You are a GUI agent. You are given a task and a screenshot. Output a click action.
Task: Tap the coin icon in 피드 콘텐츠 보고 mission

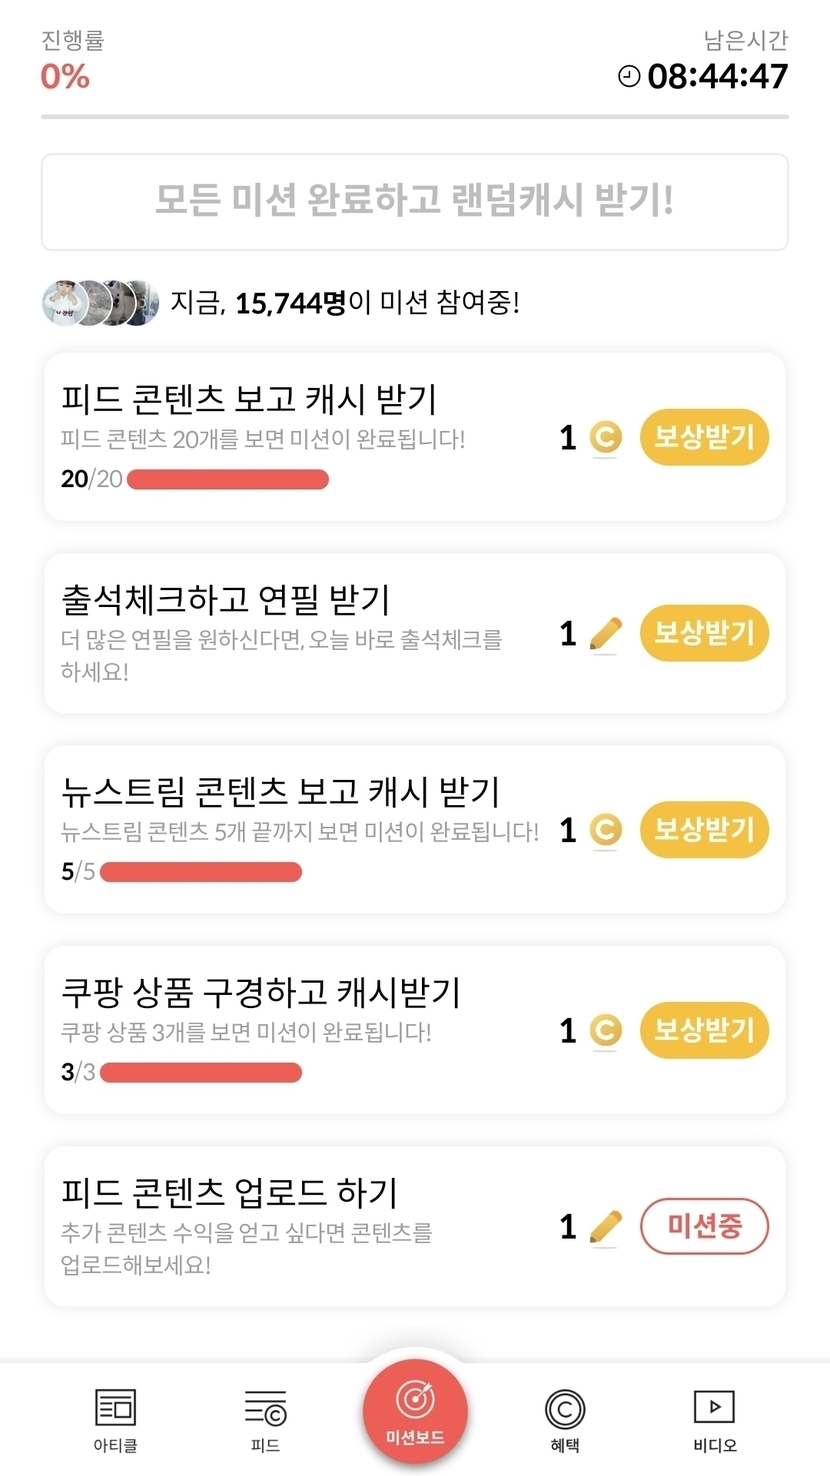coord(605,438)
